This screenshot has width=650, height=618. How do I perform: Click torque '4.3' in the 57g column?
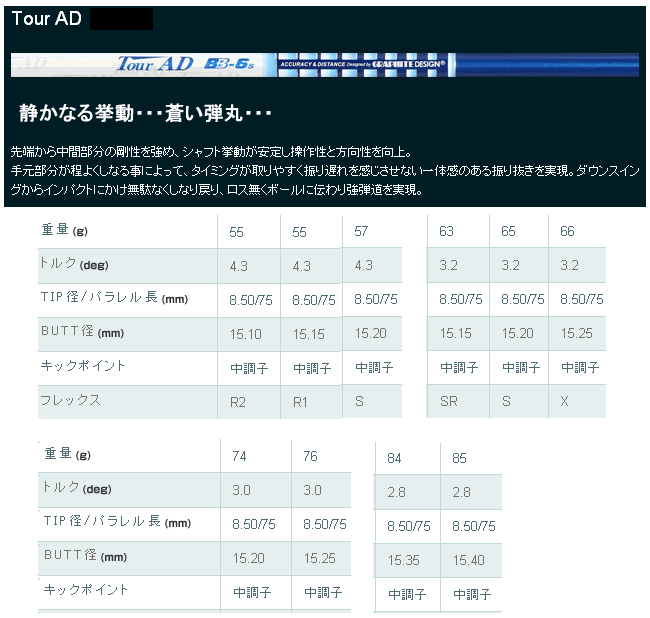pos(364,265)
